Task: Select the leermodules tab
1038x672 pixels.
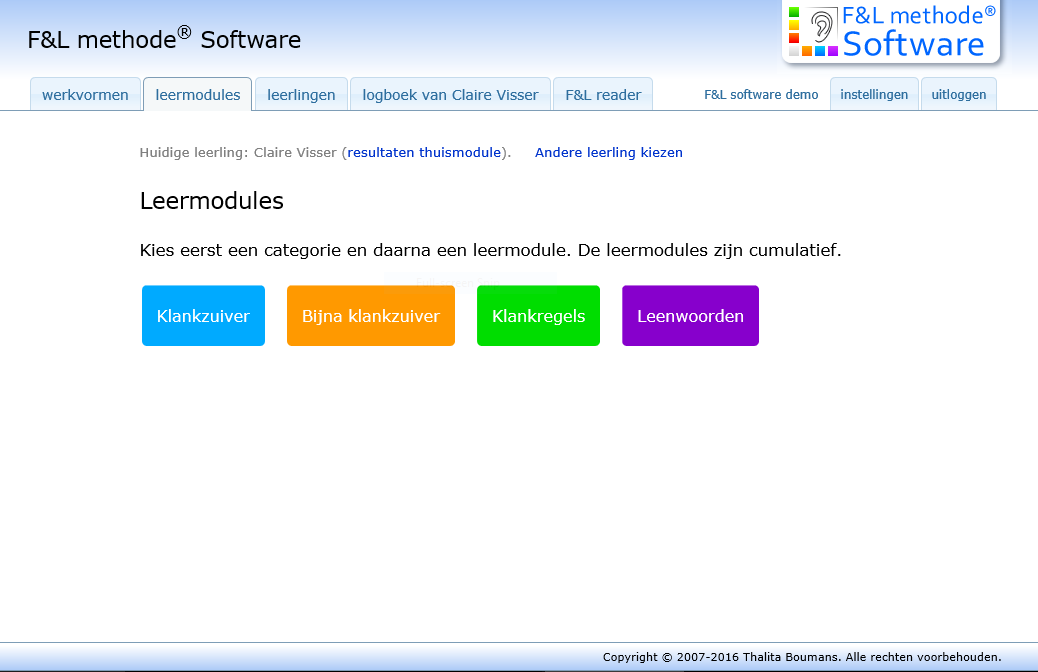Action: 198,95
